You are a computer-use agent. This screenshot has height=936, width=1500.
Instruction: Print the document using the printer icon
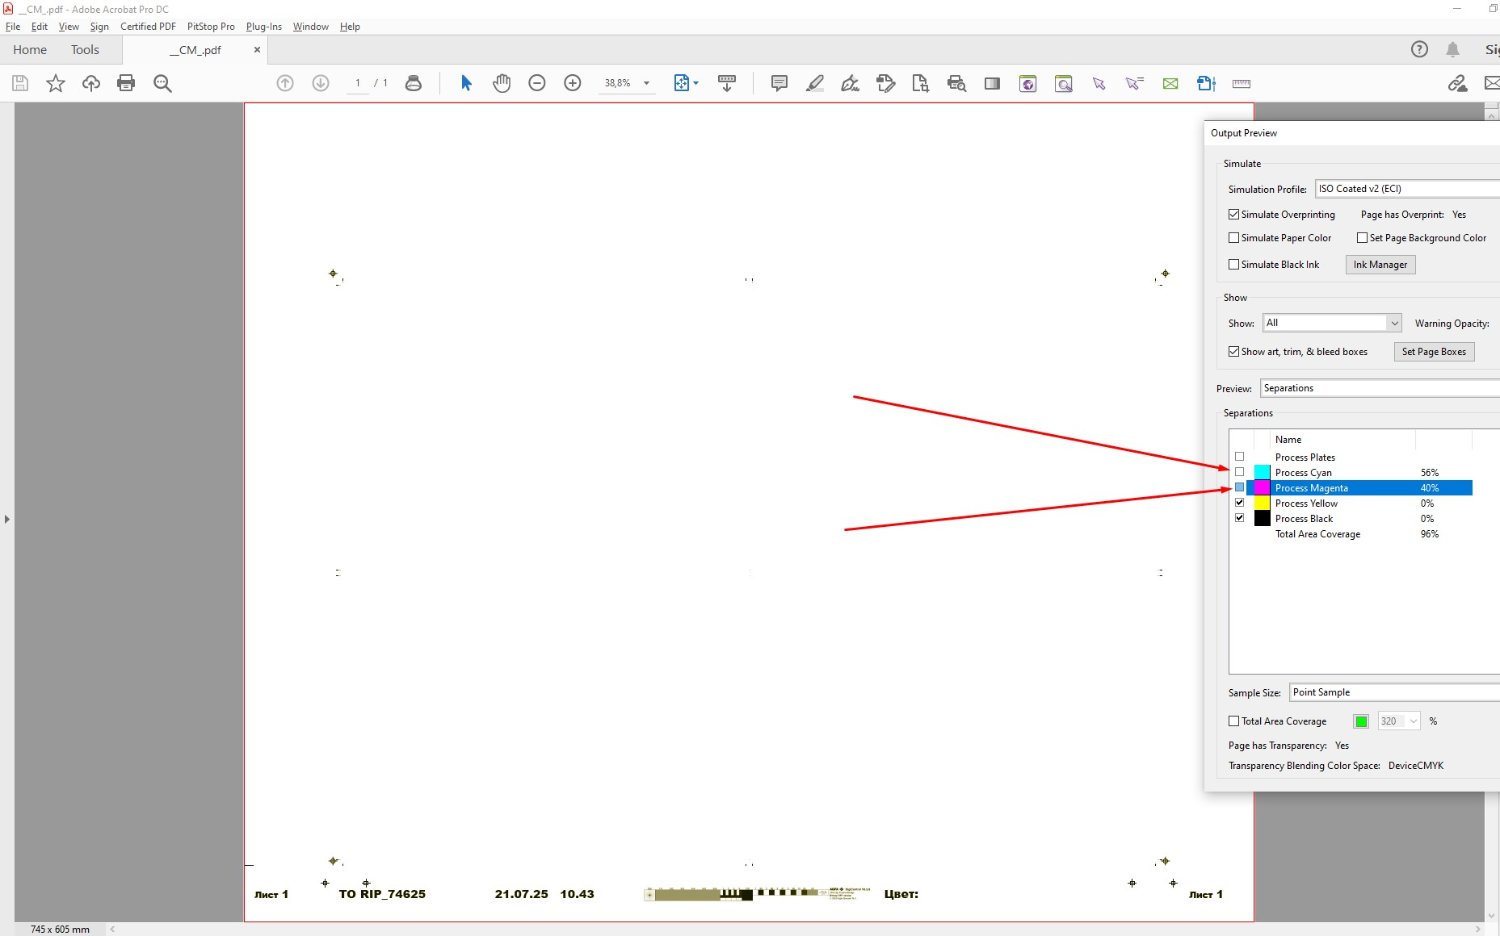126,83
